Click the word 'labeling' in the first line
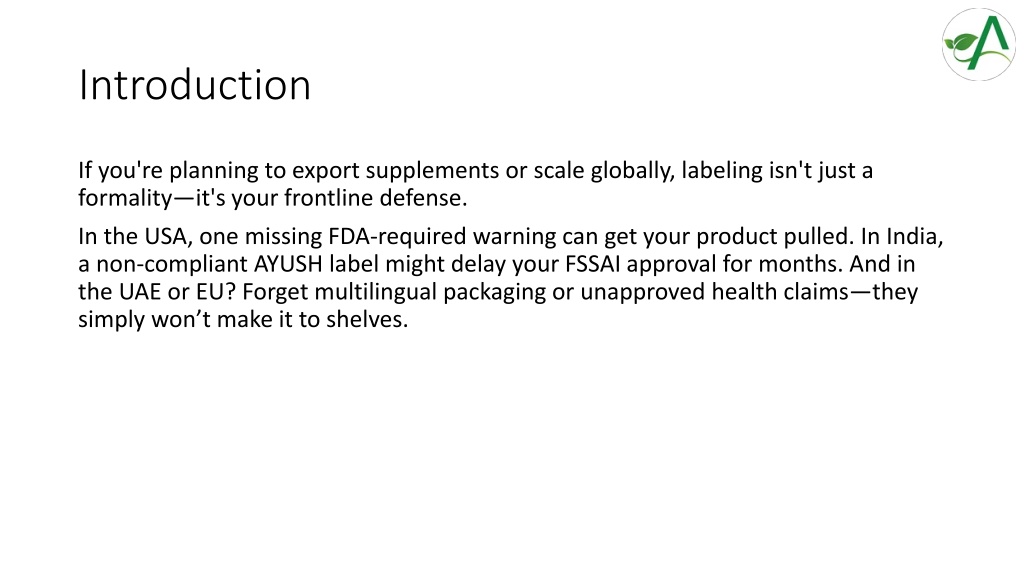 coord(722,170)
